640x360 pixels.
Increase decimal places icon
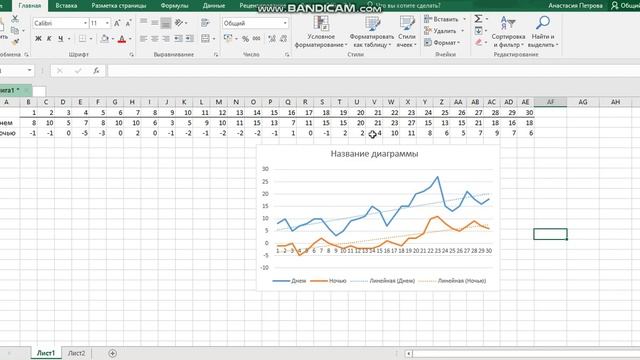[272, 39]
